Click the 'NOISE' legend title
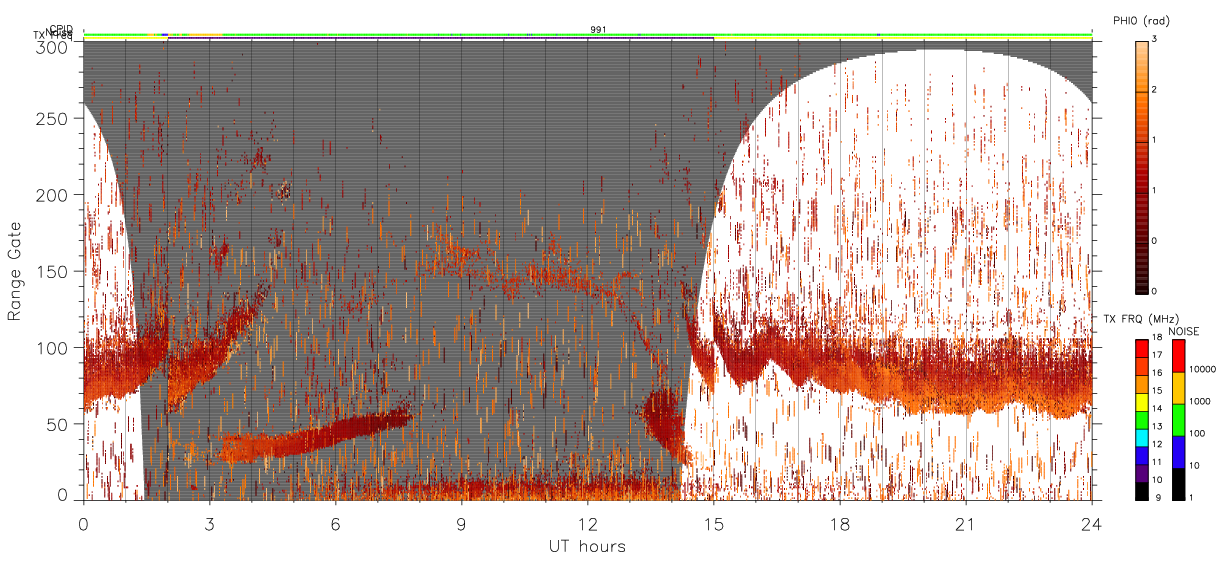 point(1184,330)
